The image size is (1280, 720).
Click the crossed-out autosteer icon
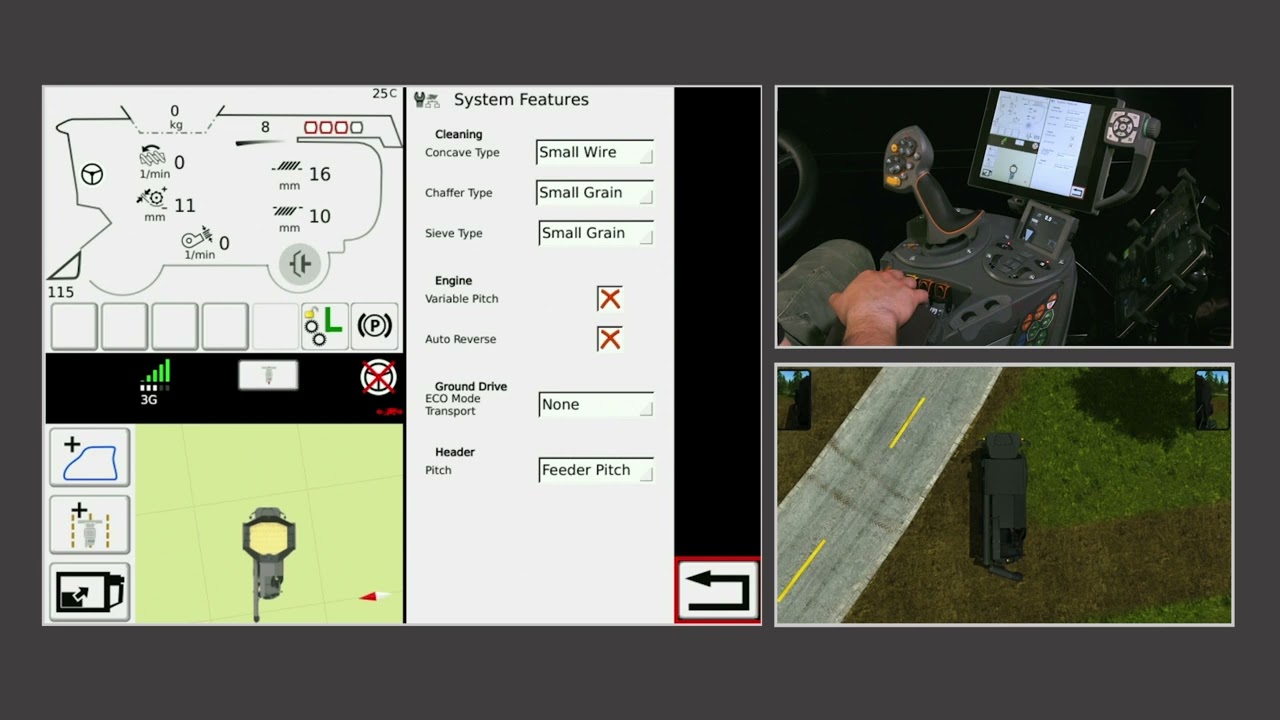[x=378, y=378]
